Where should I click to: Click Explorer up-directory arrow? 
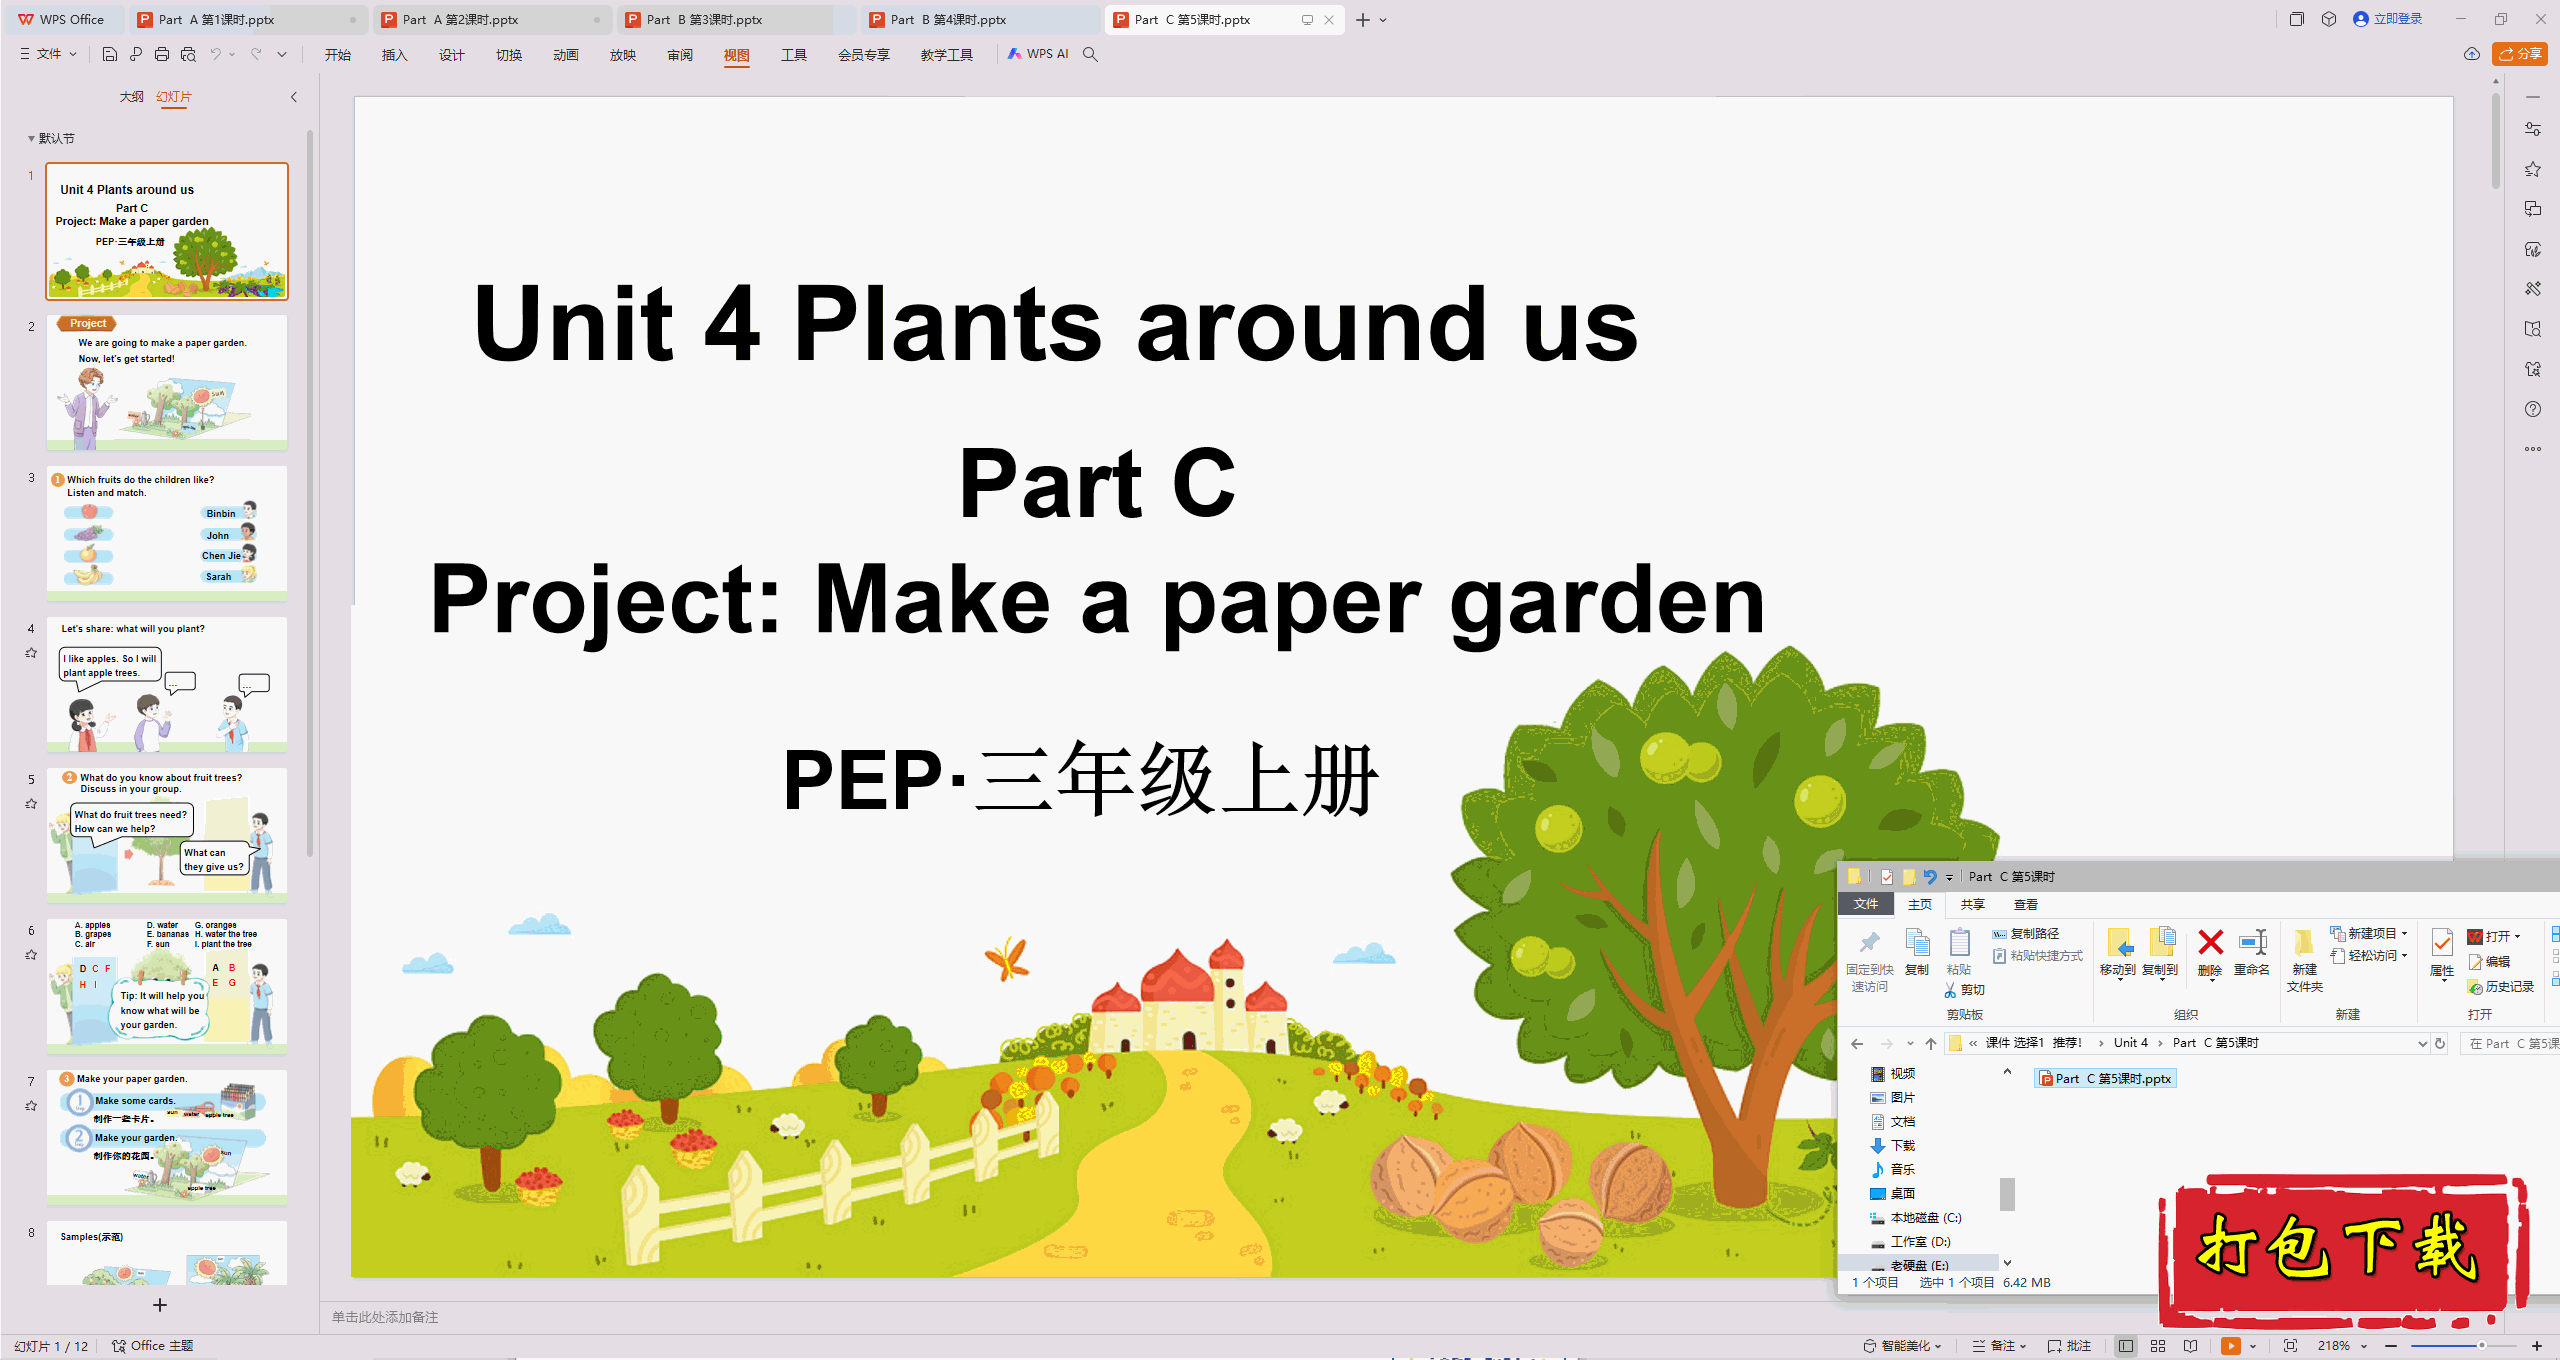tap(1931, 1043)
